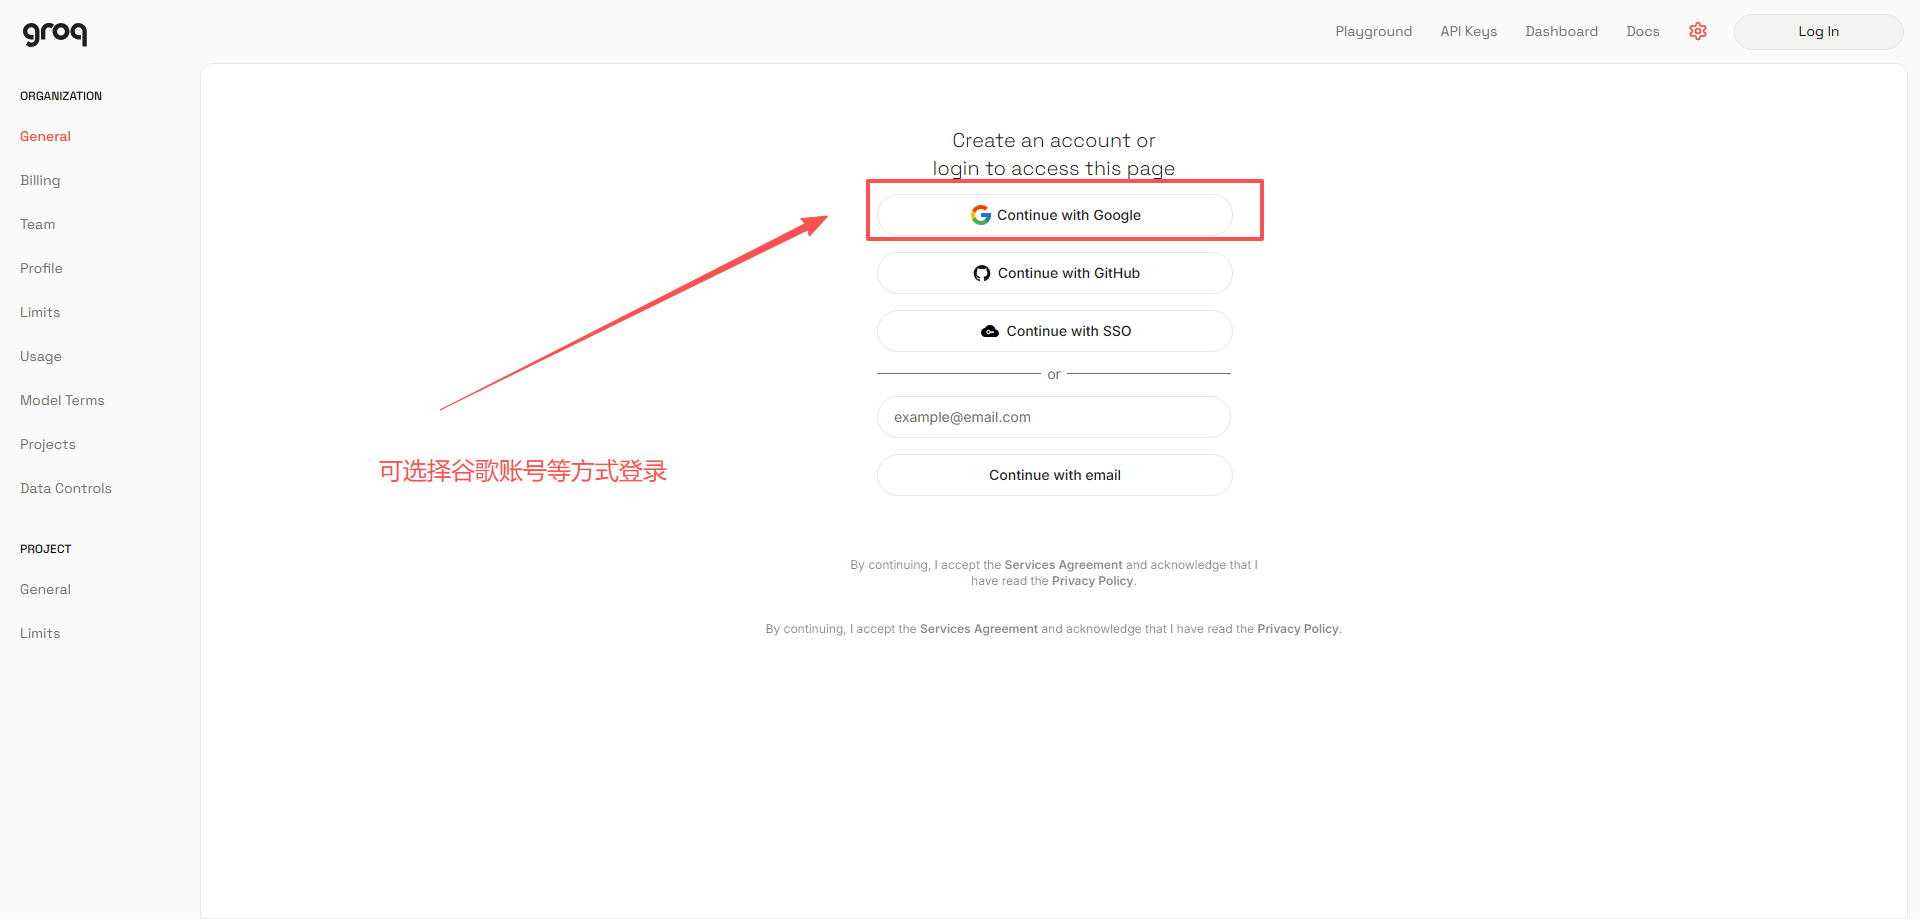This screenshot has height=919, width=1920.
Task: Click the Log In button
Action: pos(1818,31)
